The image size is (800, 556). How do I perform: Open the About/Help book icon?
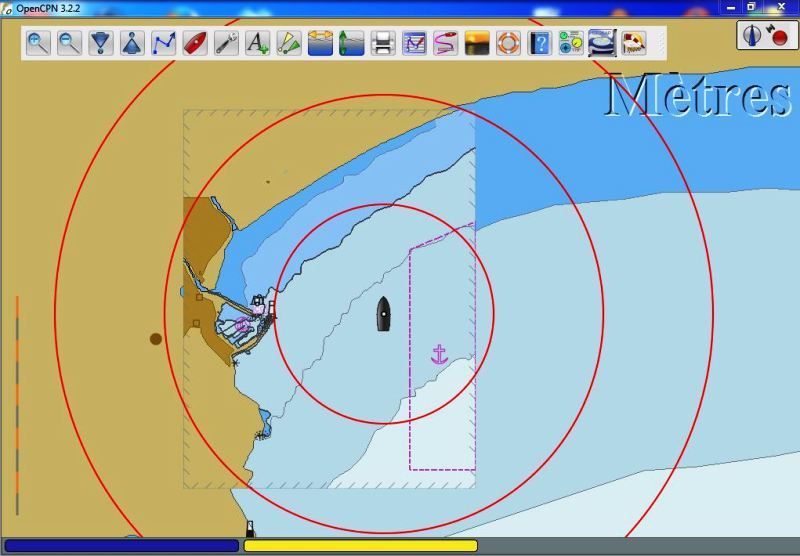540,43
